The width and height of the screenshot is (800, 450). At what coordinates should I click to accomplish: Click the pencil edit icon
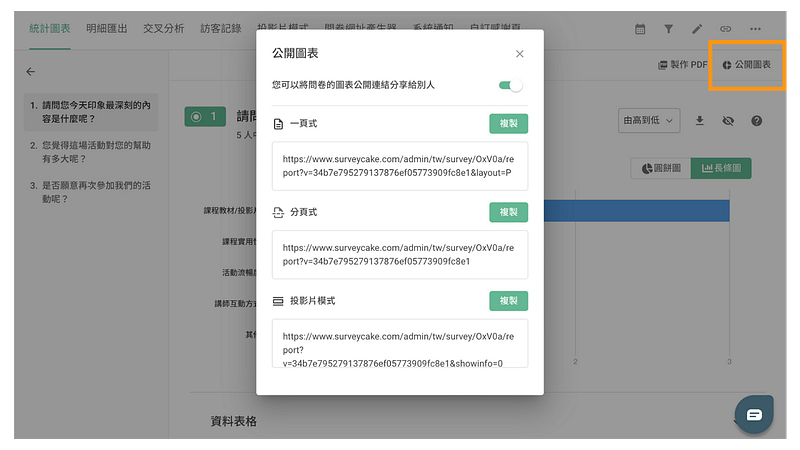(697, 29)
